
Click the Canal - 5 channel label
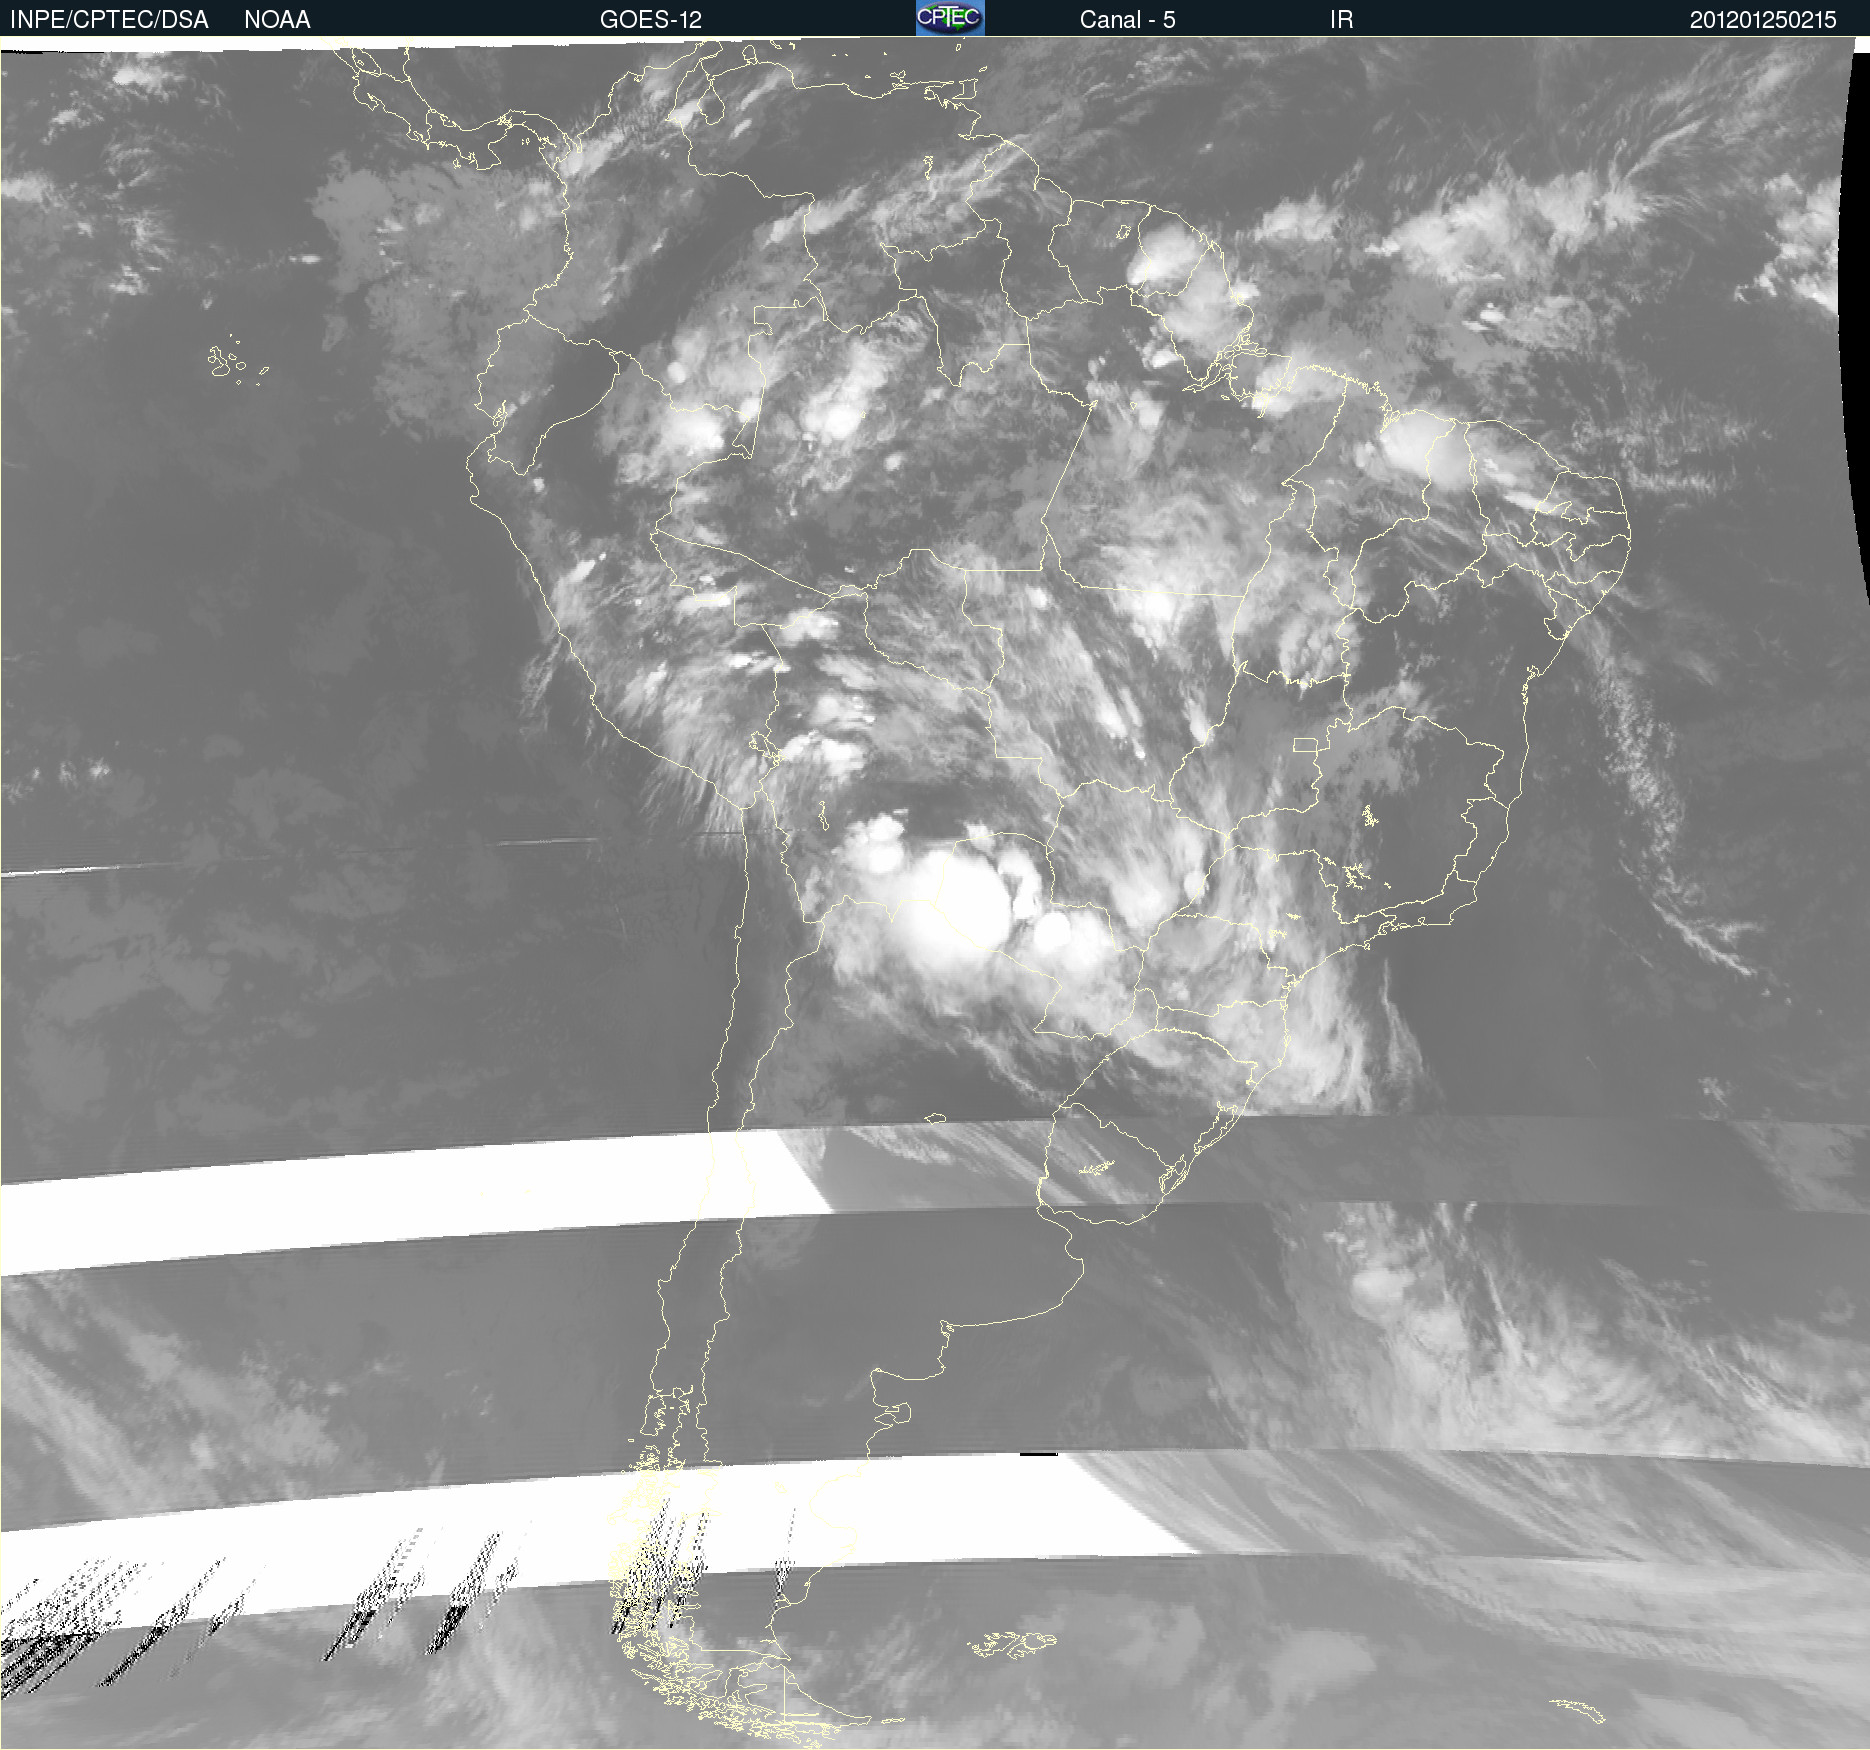1127,20
